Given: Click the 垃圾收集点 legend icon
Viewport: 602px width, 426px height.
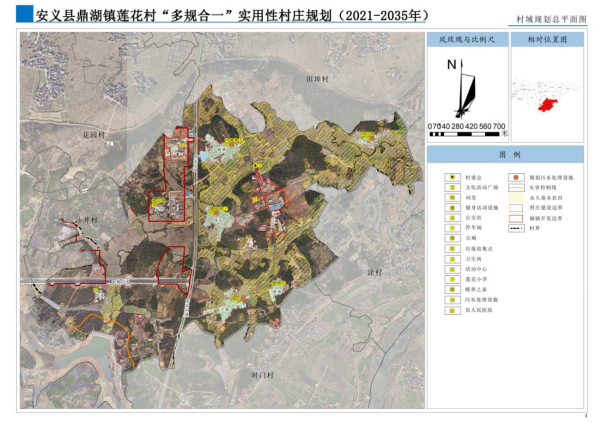Looking at the screenshot, I should (453, 248).
